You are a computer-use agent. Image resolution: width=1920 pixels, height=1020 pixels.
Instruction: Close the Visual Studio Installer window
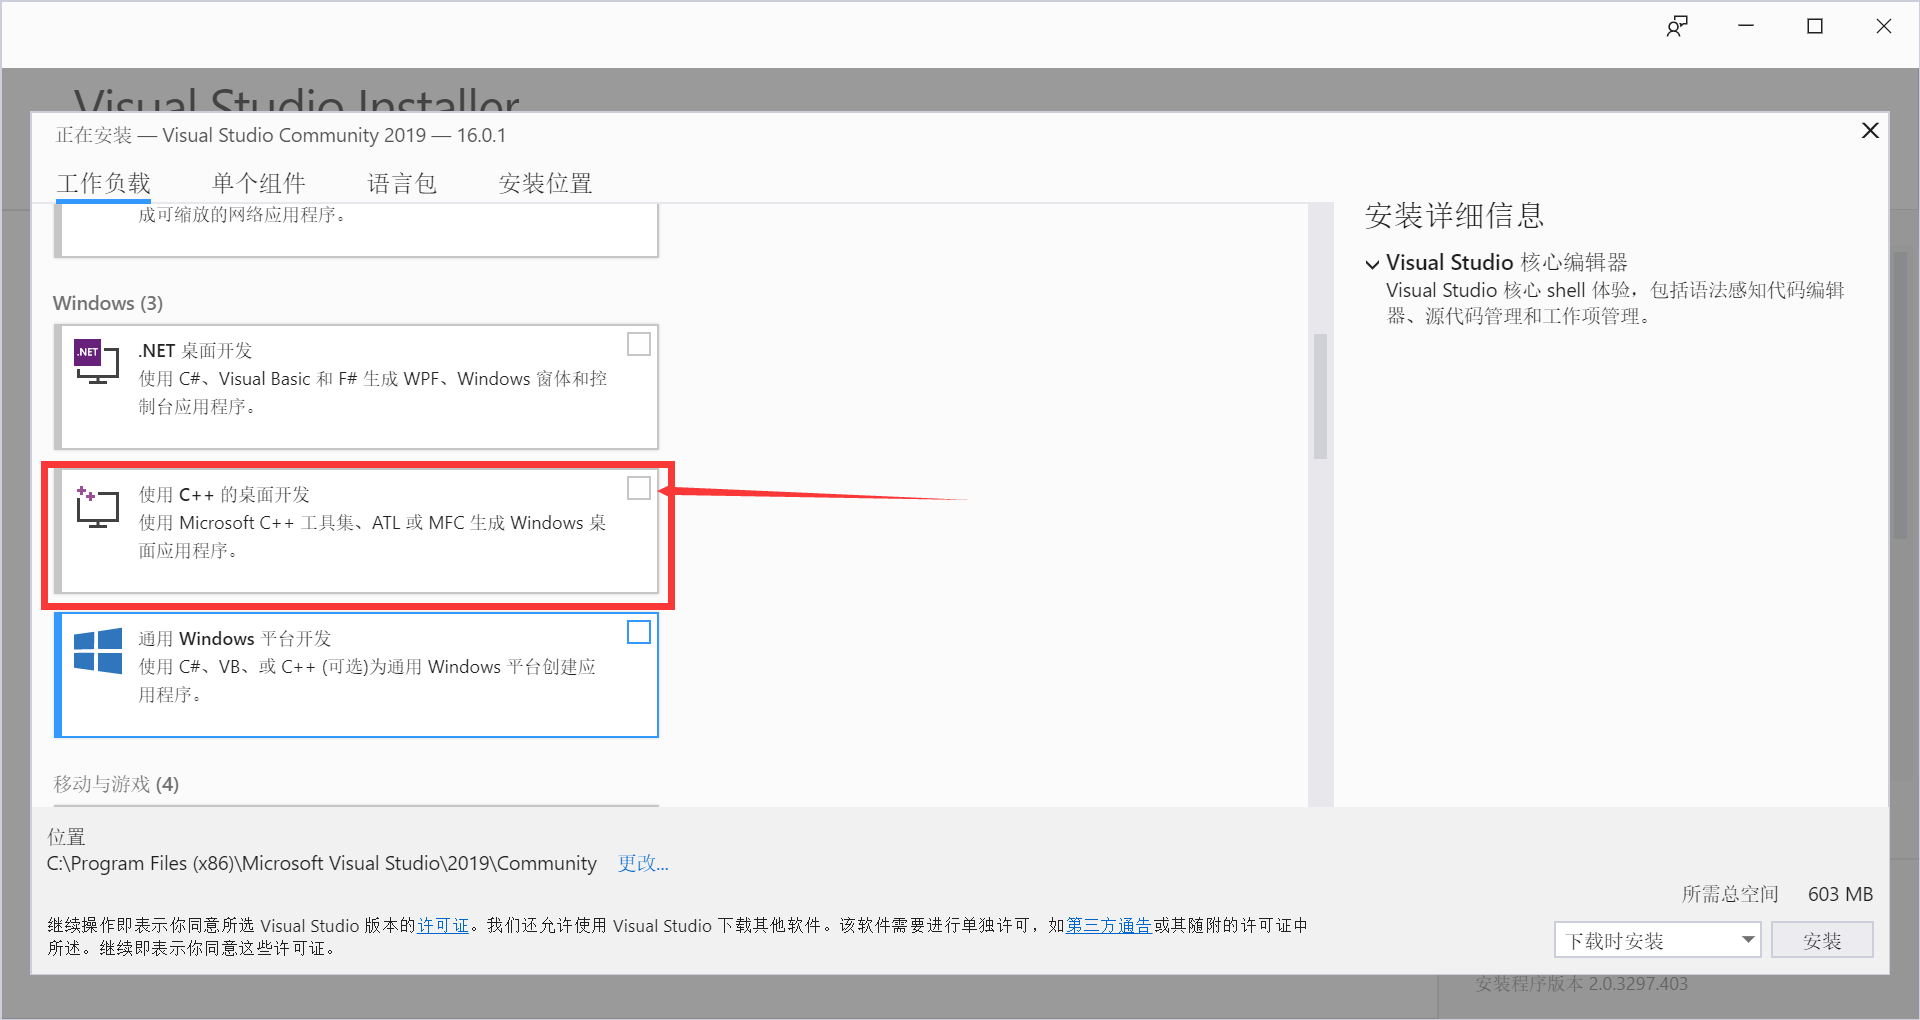pos(1884,27)
